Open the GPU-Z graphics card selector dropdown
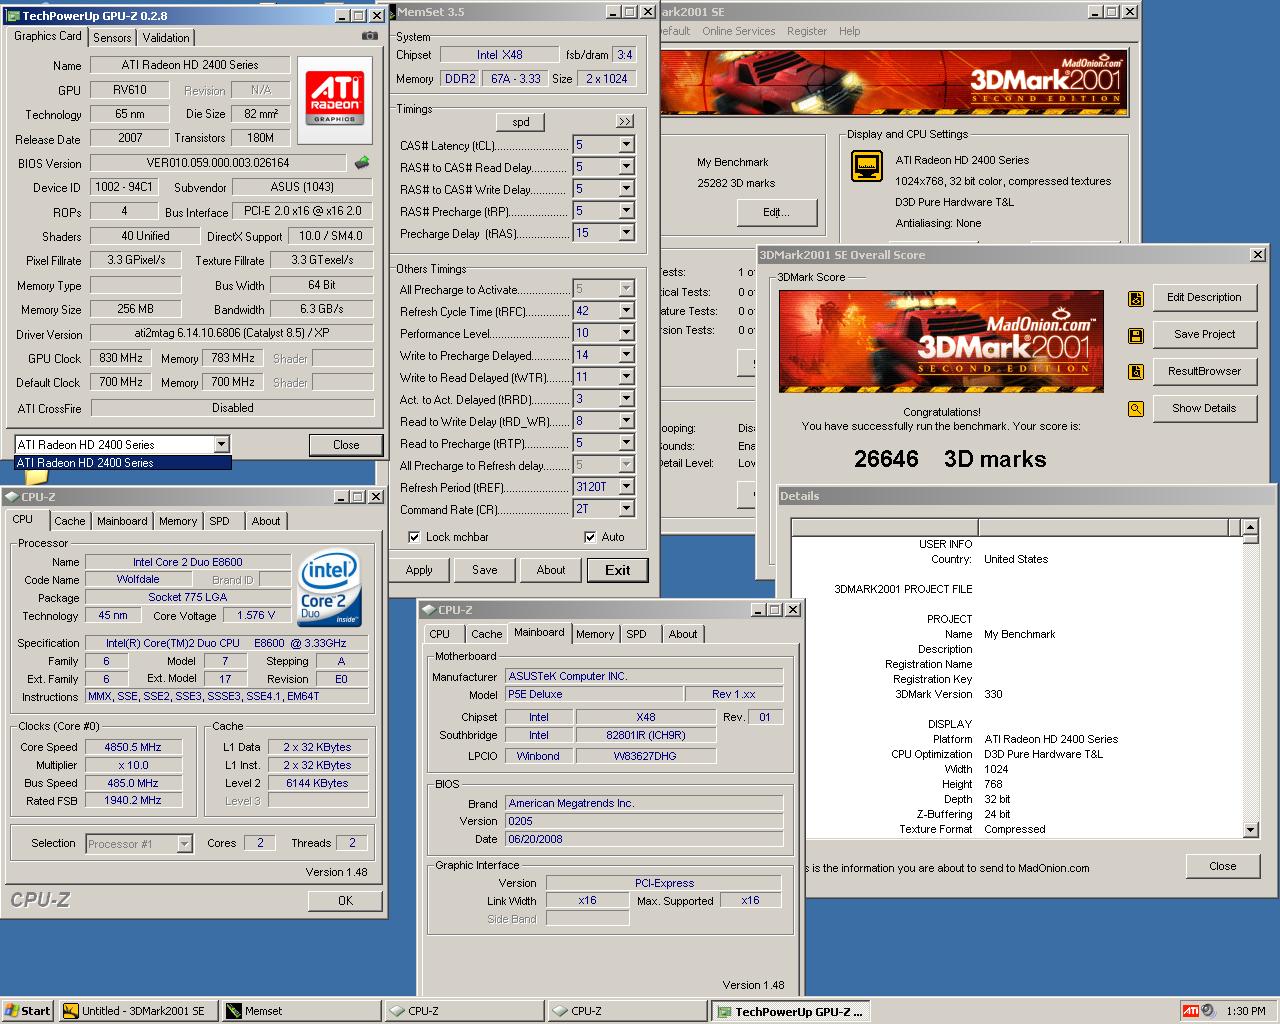This screenshot has width=1280, height=1024. (x=222, y=444)
